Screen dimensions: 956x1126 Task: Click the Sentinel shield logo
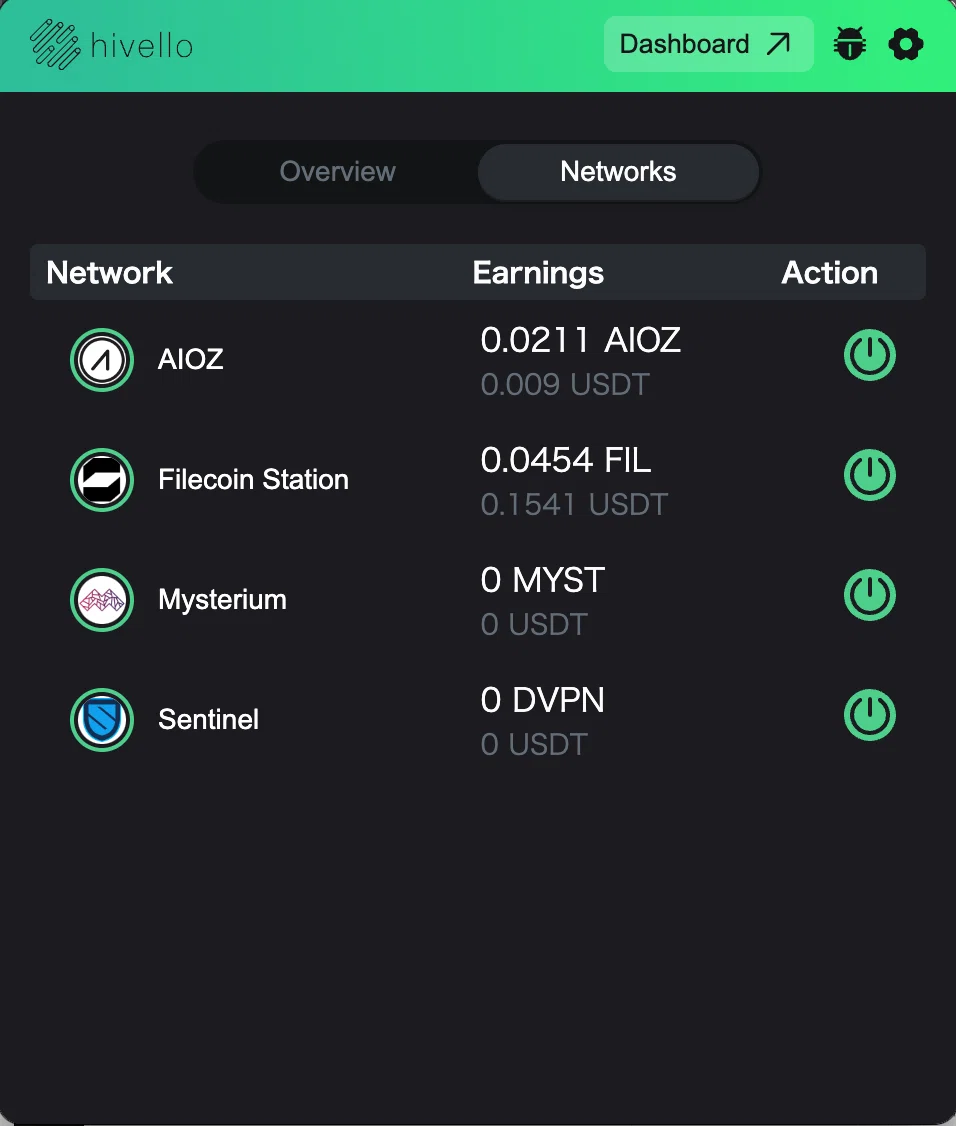pyautogui.click(x=102, y=719)
